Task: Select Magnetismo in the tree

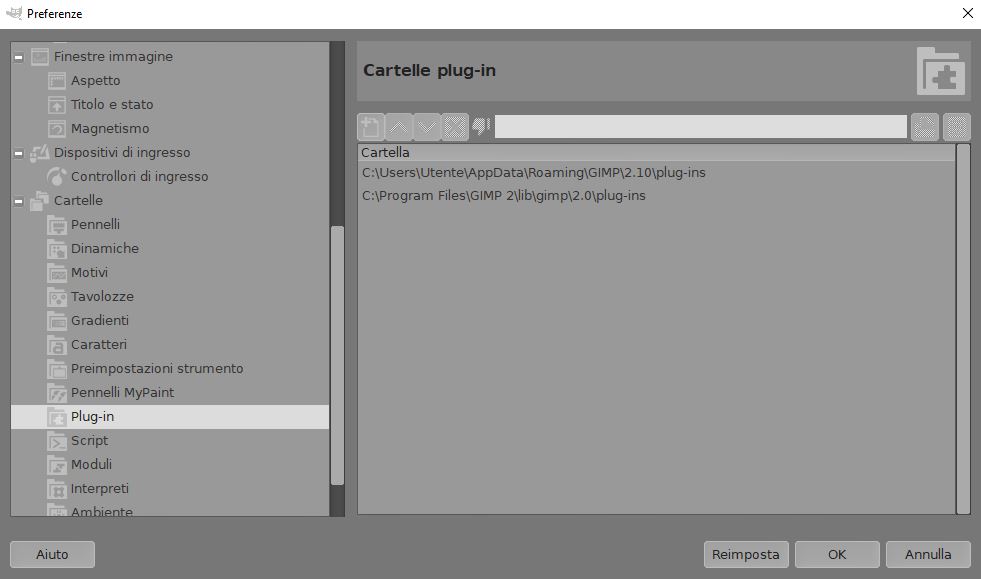Action: [110, 128]
